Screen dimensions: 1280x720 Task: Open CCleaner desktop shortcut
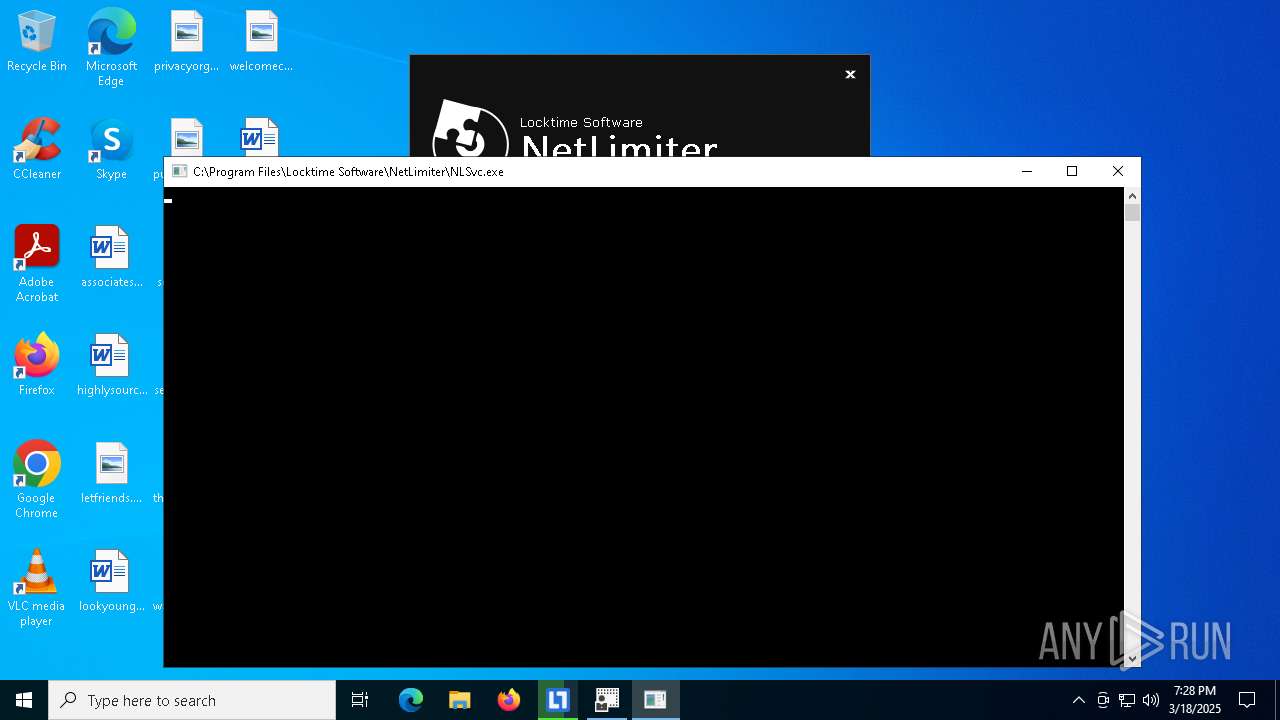37,150
